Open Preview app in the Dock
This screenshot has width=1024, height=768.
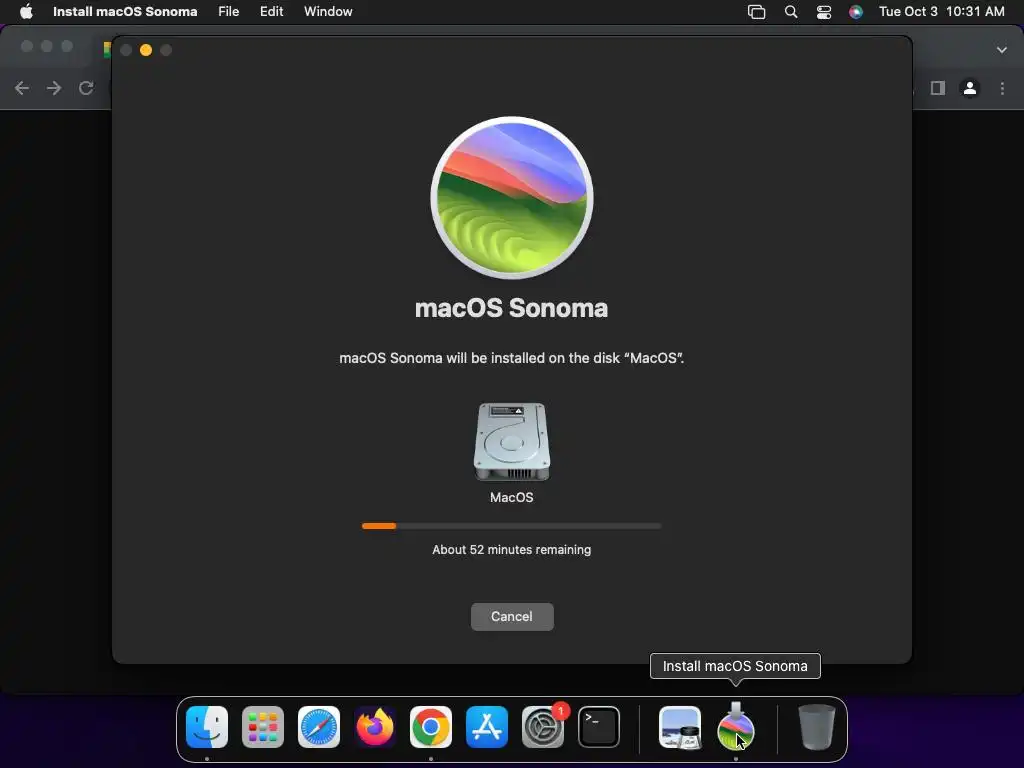tap(680, 727)
